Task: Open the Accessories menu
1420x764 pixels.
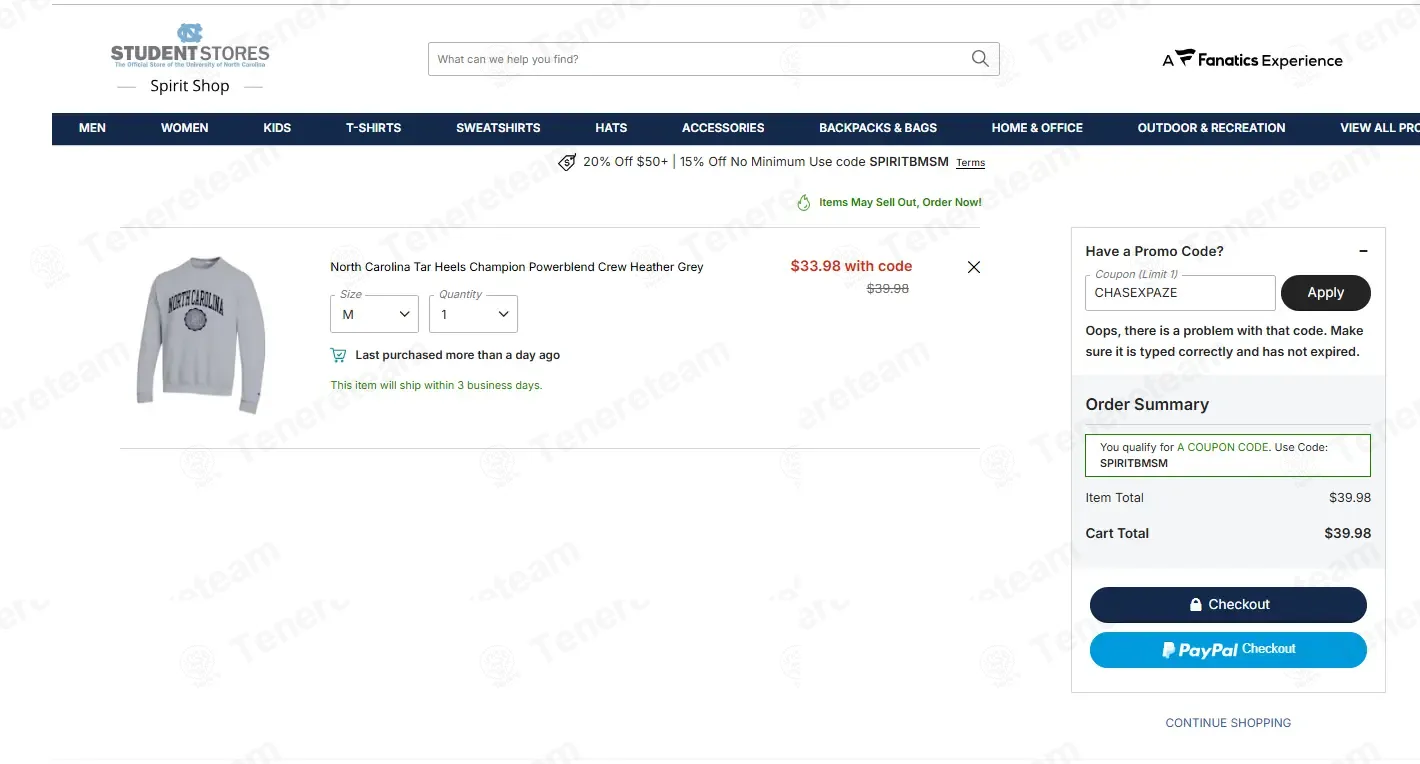Action: coord(723,128)
